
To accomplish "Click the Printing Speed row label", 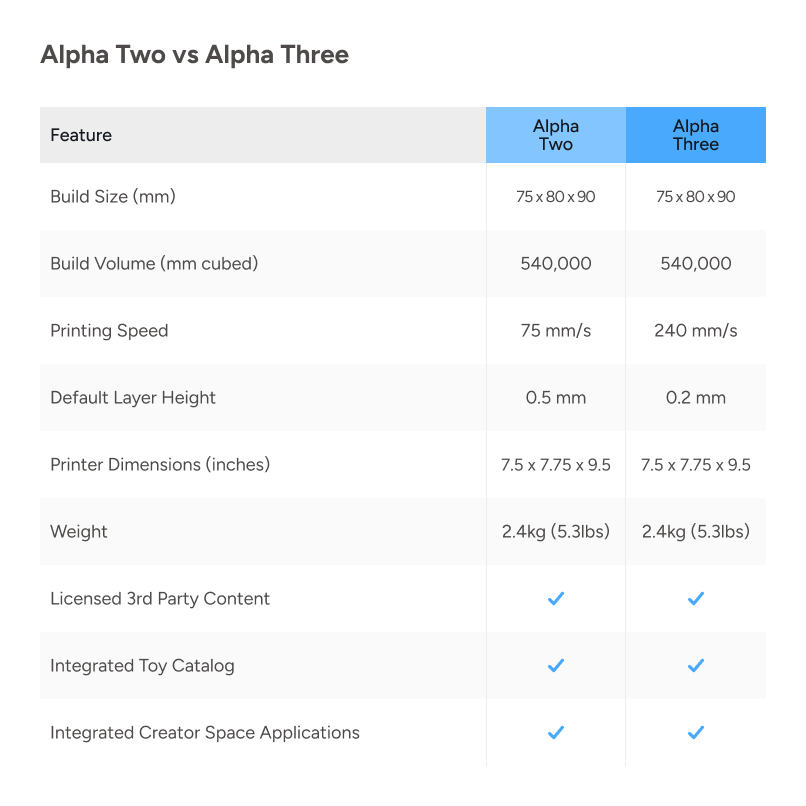I will 109,330.
